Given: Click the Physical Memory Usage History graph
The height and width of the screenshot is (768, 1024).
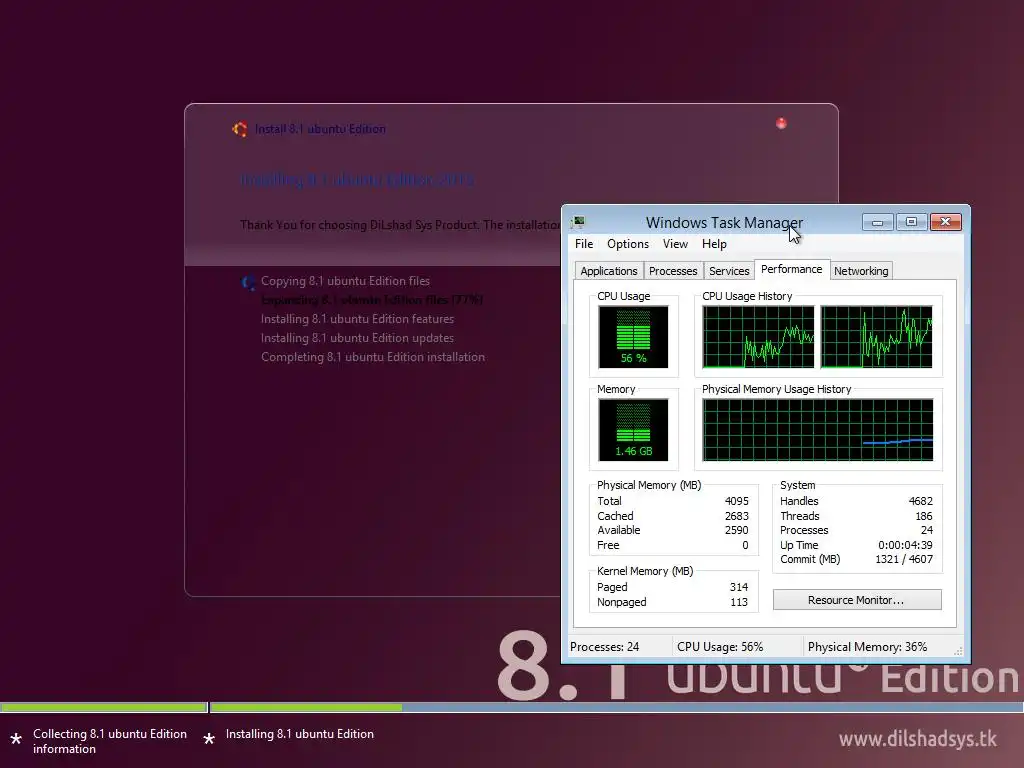Looking at the screenshot, I should coord(818,430).
